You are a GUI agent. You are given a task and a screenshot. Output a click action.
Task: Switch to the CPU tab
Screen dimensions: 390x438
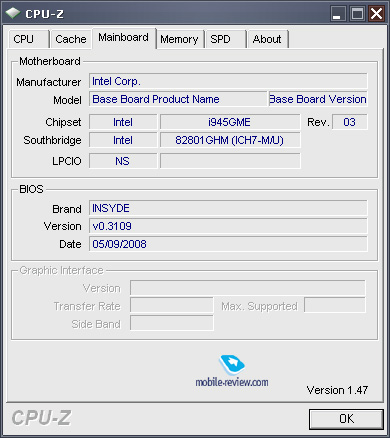click(29, 39)
